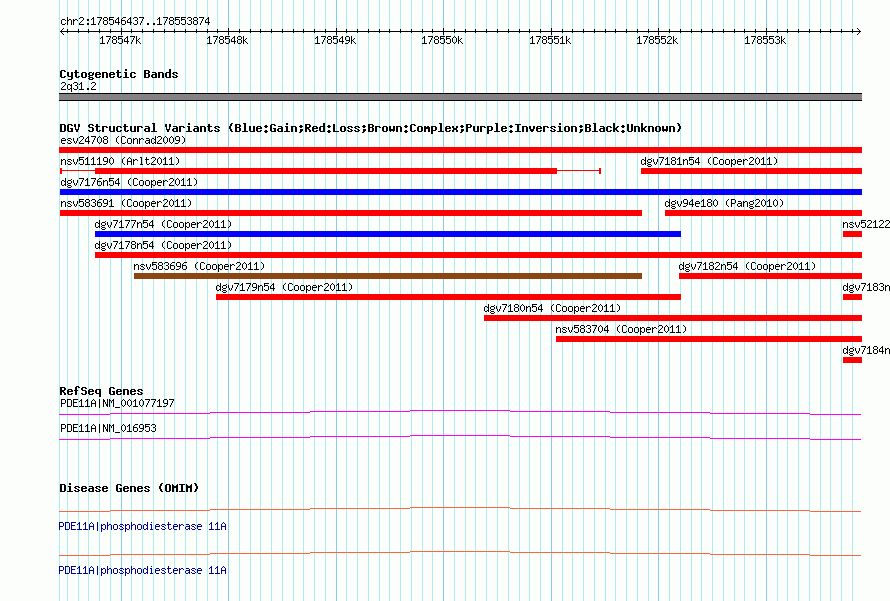The width and height of the screenshot is (890, 601).
Task: Click the dgv7182n54 (Cooper2011) label
Action: pos(747,266)
